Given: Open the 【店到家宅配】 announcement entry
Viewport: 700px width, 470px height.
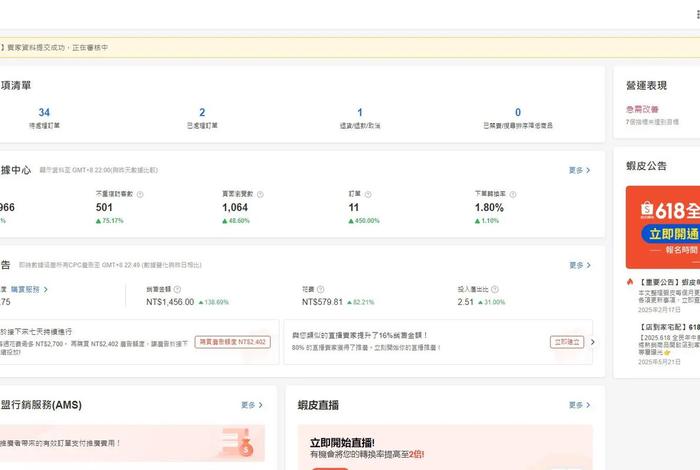Looking at the screenshot, I should coord(669,344).
